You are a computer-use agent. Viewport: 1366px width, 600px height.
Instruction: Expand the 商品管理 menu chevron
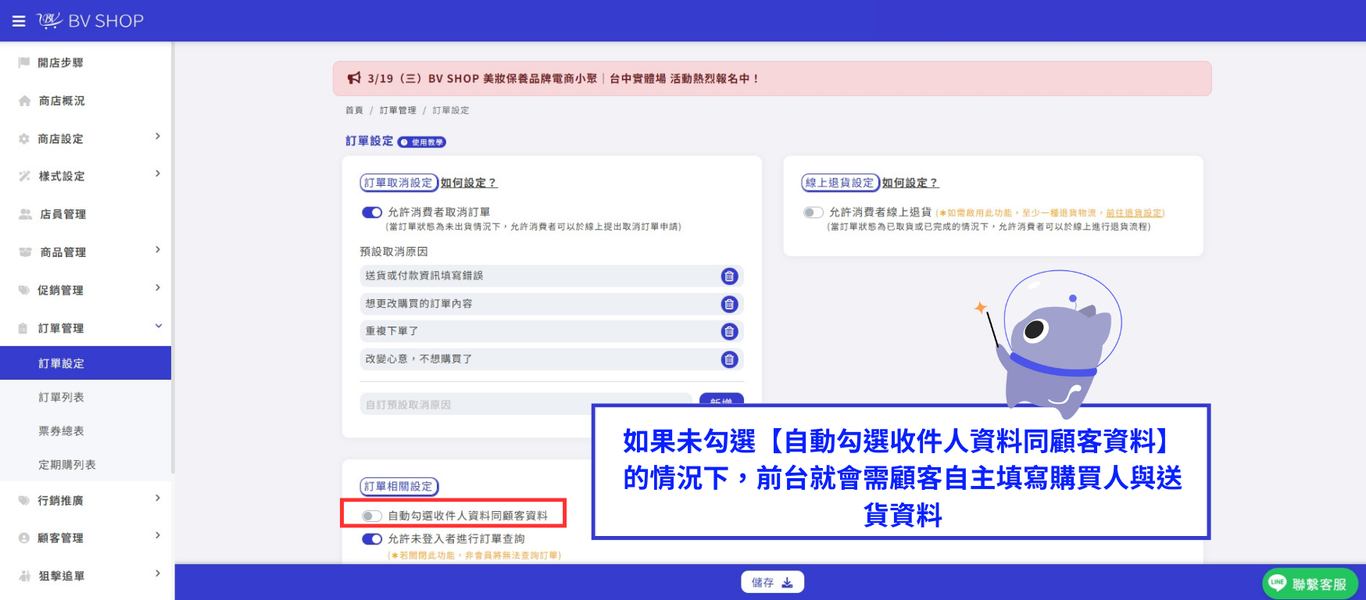(157, 250)
